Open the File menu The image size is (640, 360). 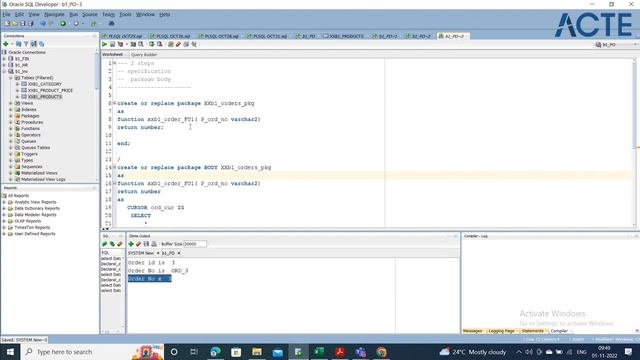tap(7, 14)
